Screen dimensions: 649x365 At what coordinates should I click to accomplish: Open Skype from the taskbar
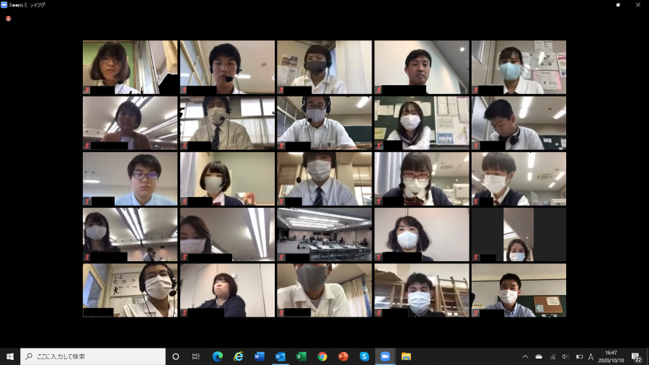coord(364,356)
